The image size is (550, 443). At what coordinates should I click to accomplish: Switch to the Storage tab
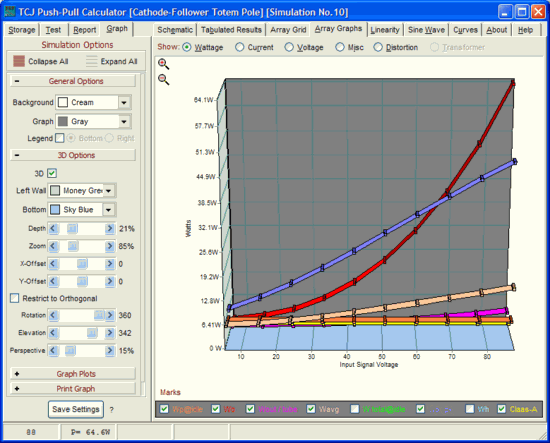(21, 30)
